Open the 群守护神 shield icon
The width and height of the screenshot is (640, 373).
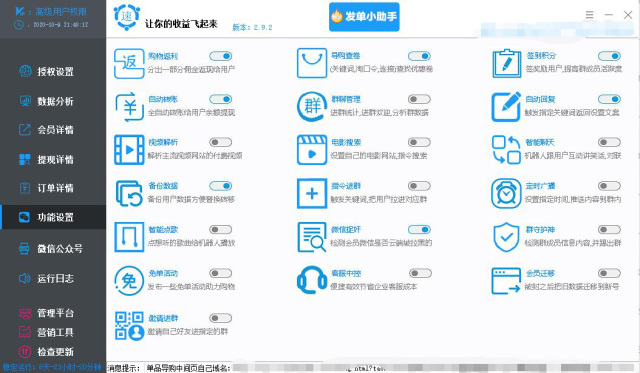click(x=507, y=237)
